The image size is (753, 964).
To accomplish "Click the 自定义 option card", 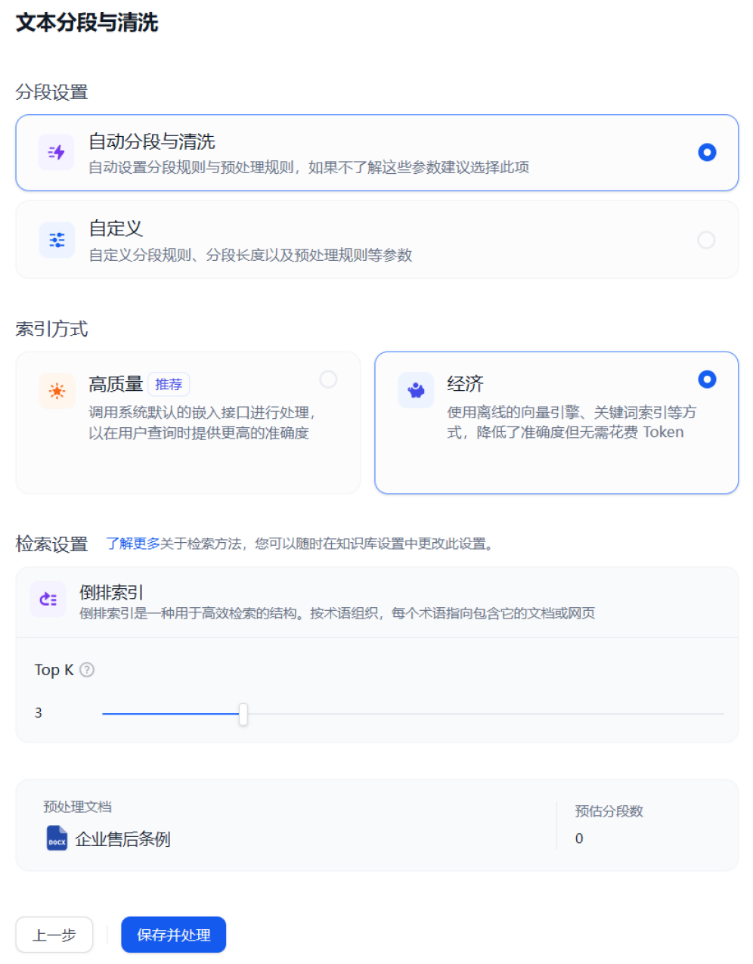I will (x=376, y=238).
